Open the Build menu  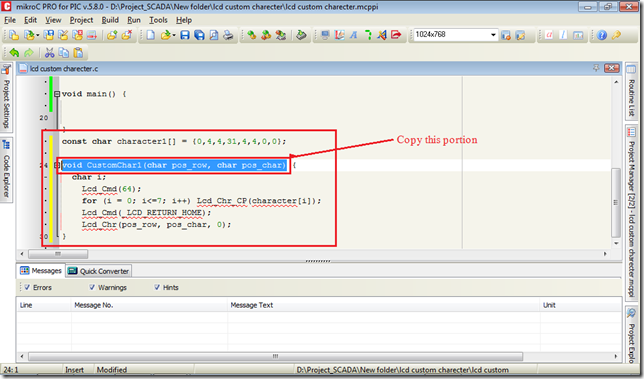110,20
